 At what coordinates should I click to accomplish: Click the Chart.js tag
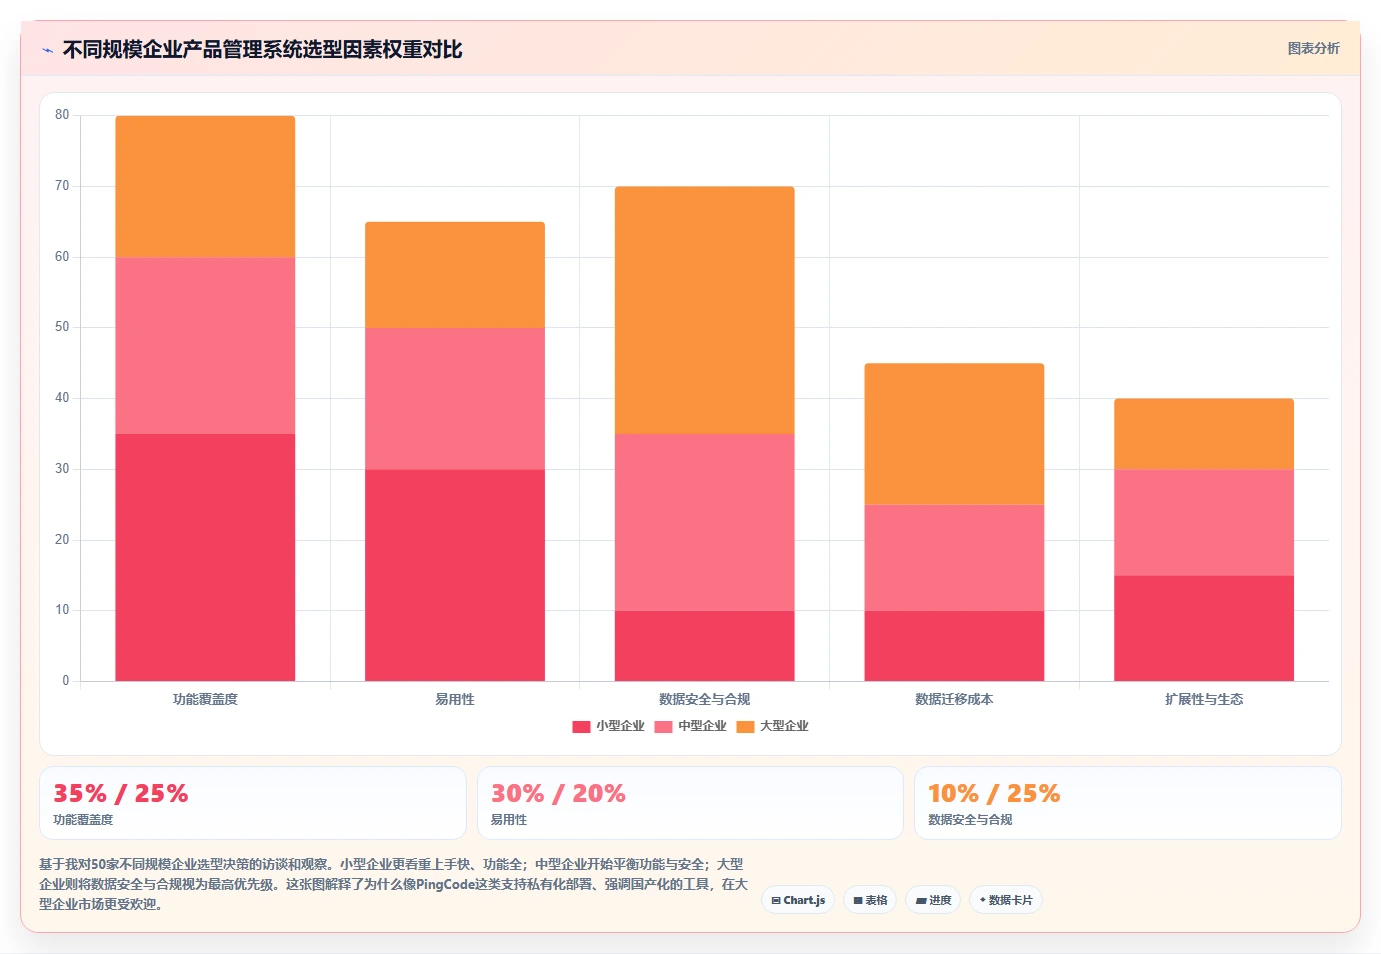[798, 900]
